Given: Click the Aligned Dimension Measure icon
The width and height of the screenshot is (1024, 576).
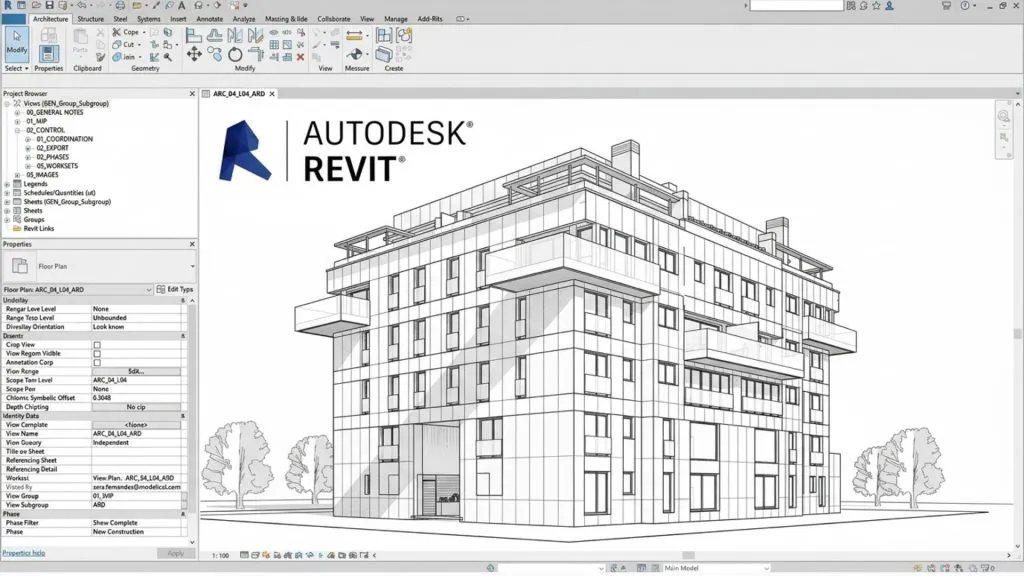Looking at the screenshot, I should pyautogui.click(x=354, y=35).
